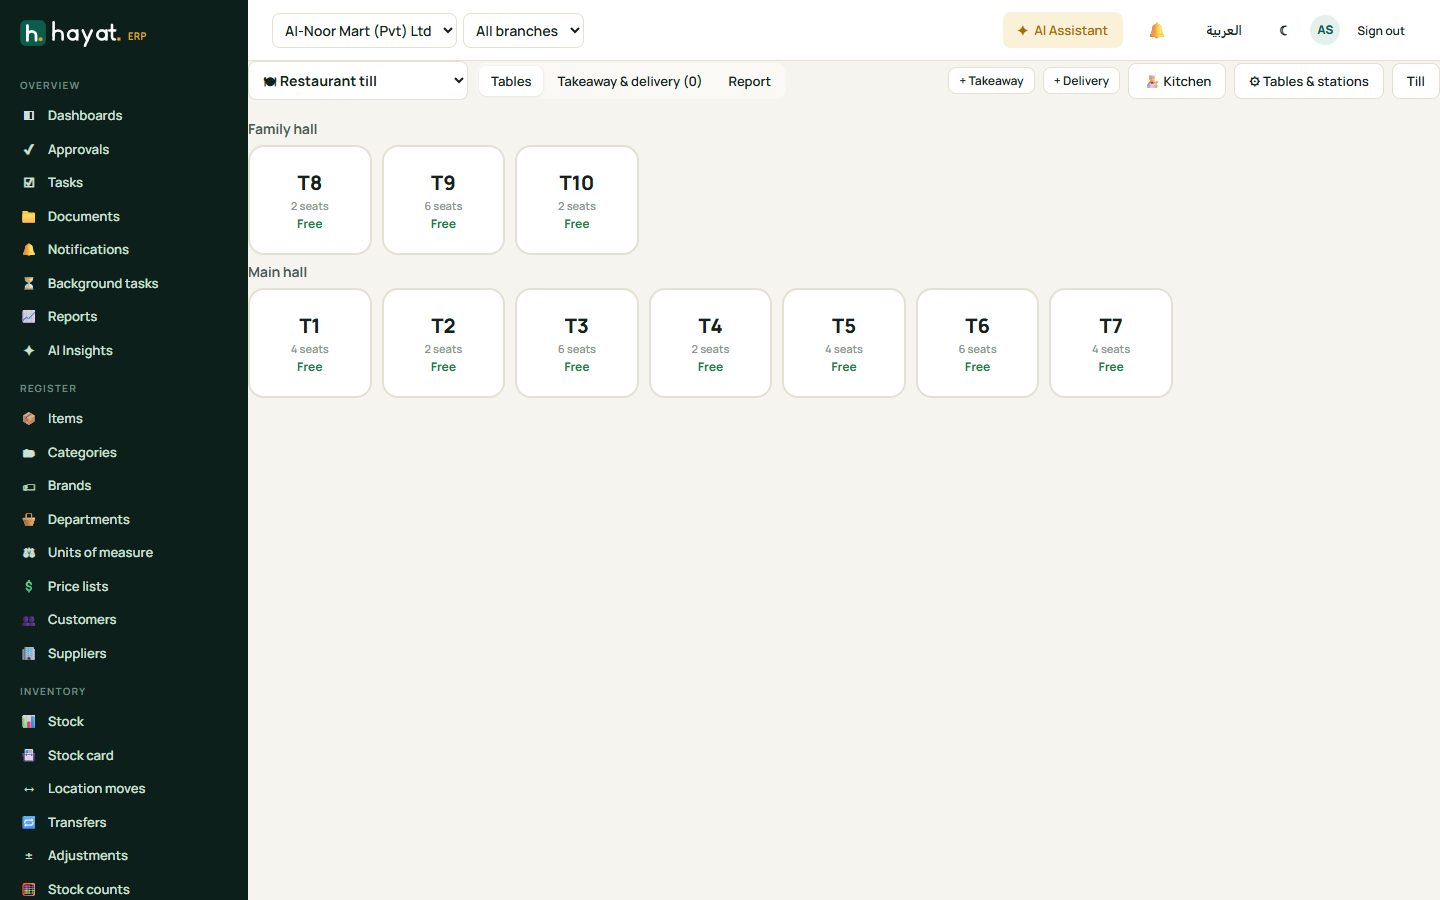Expand the All branches dropdown
The image size is (1440, 900).
click(523, 31)
